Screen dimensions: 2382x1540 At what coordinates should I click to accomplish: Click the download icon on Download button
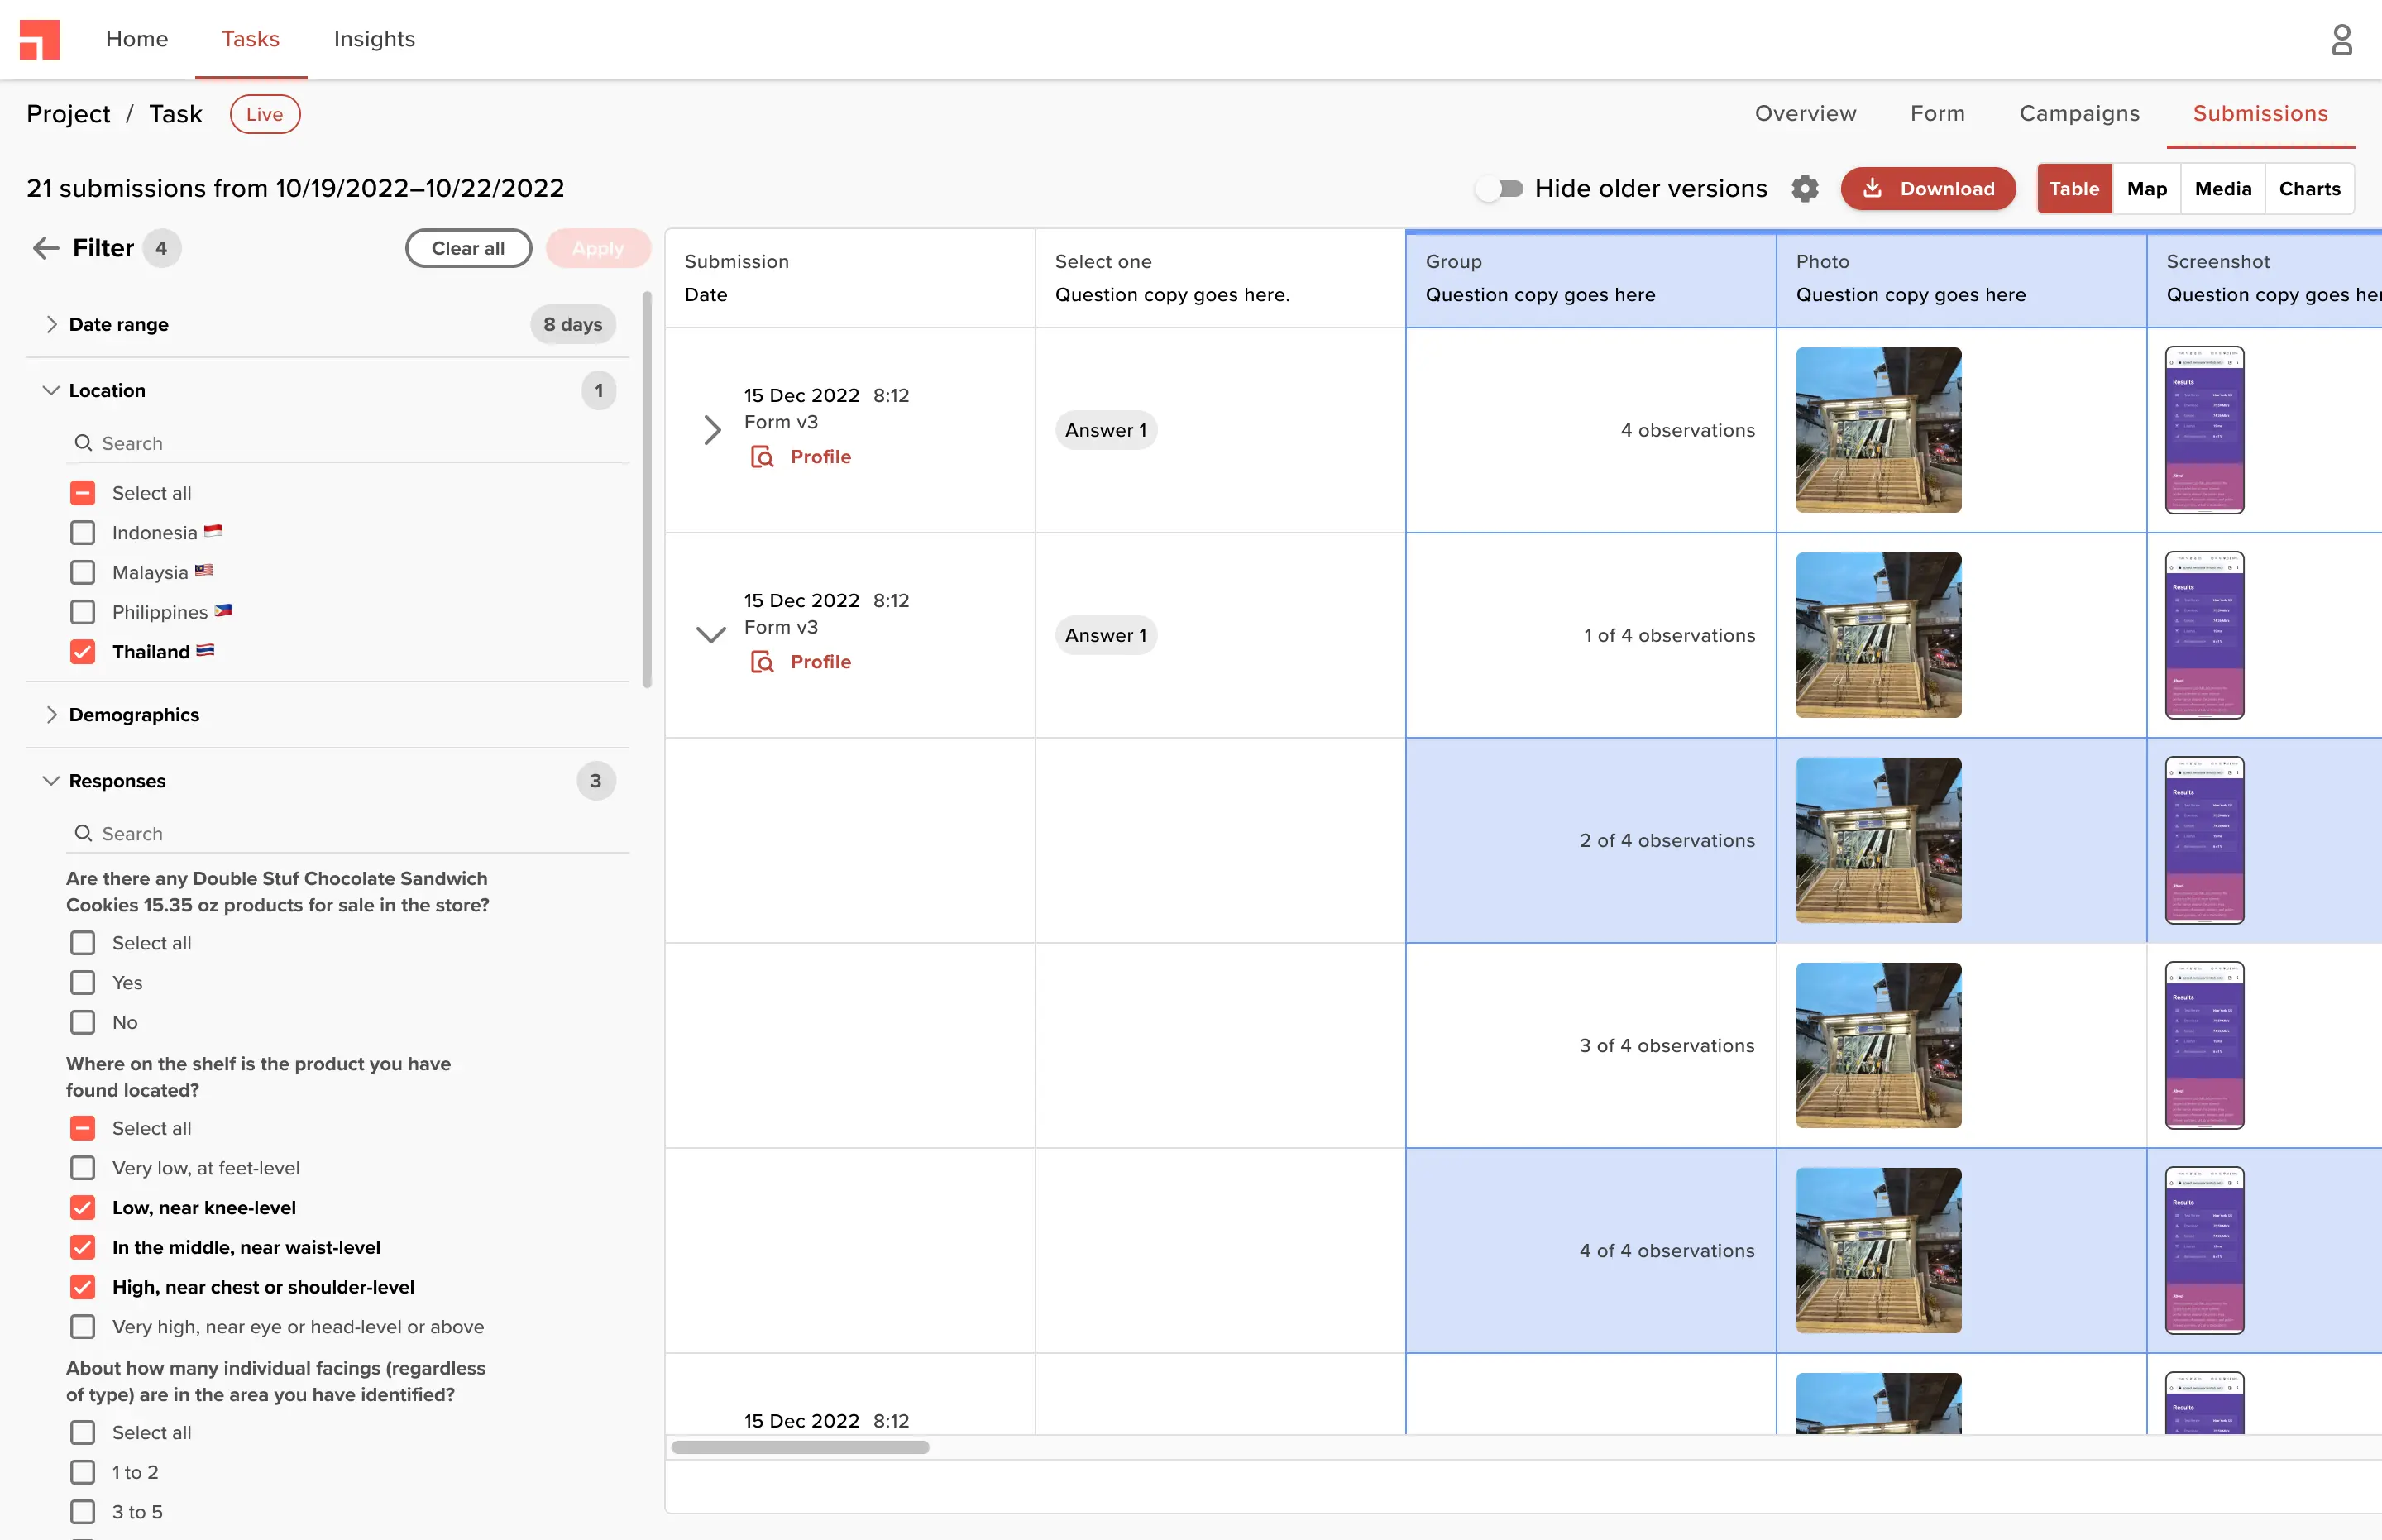click(1874, 188)
